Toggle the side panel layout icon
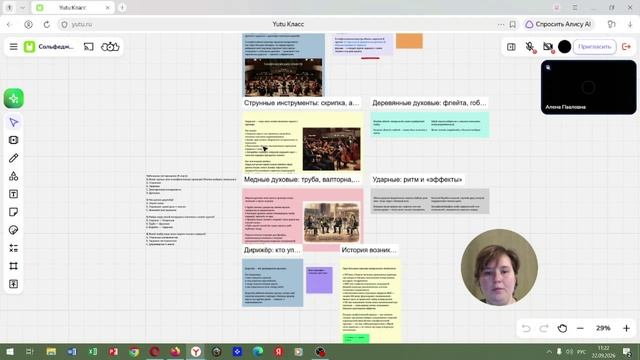 511,47
